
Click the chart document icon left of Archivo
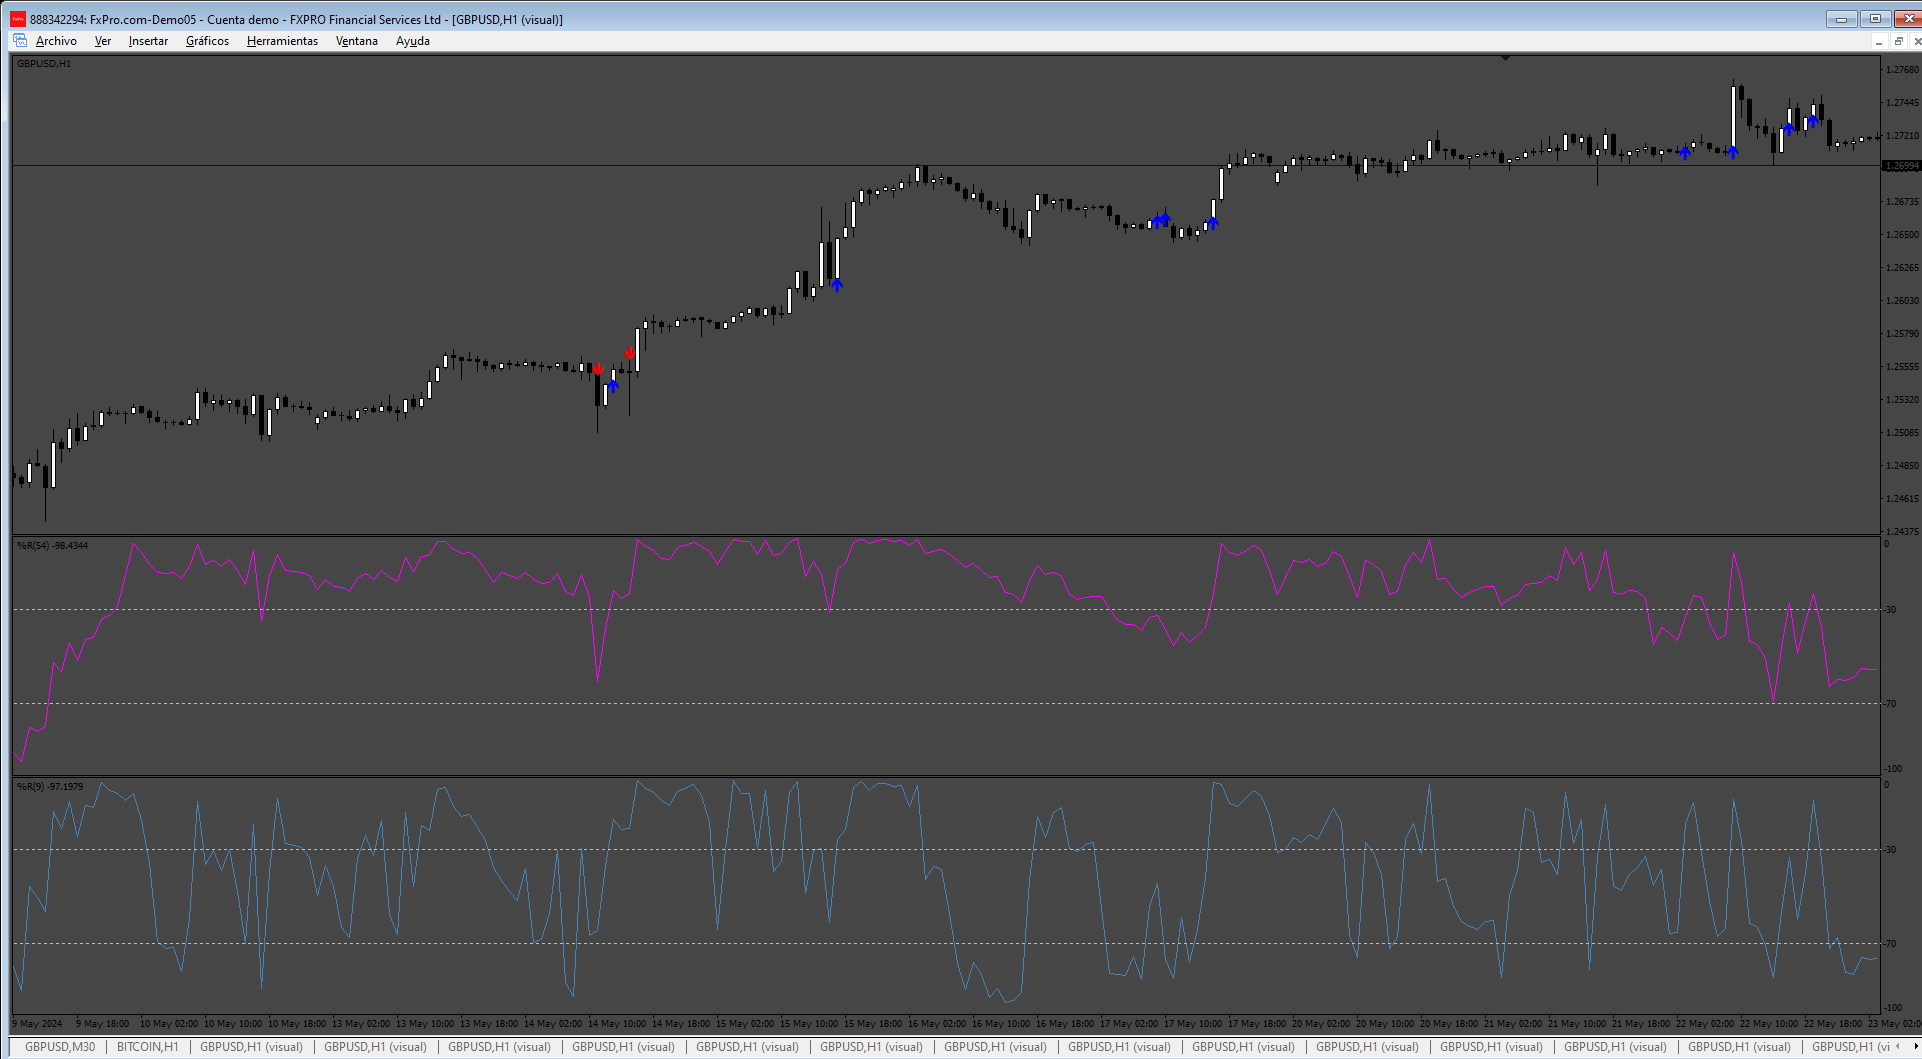(20, 41)
